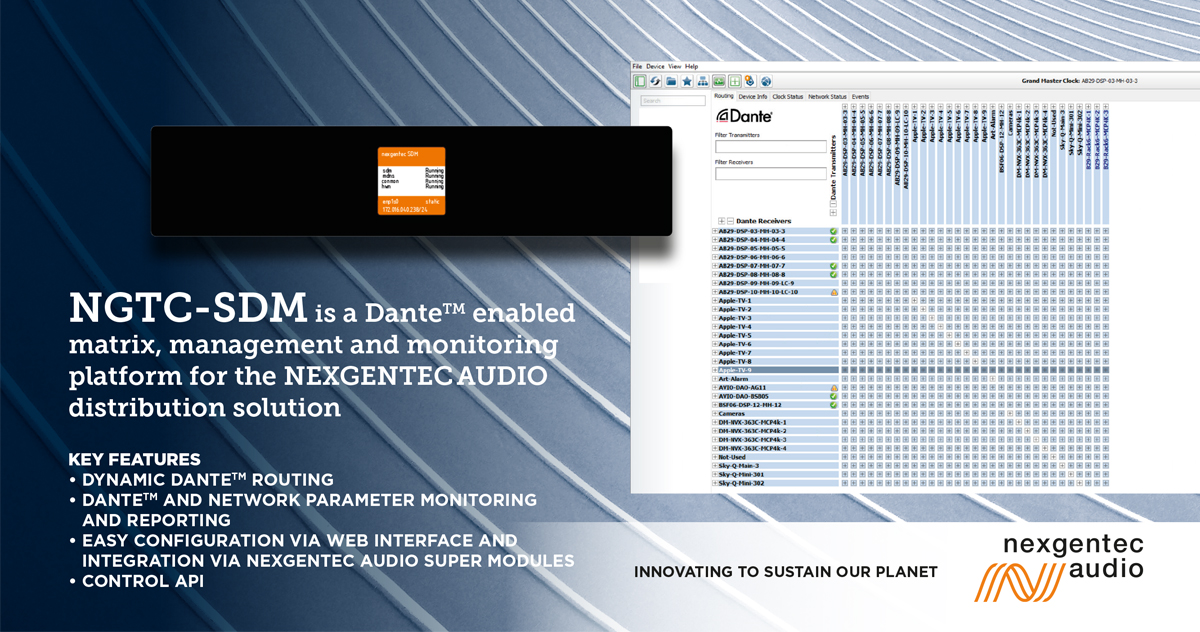The width and height of the screenshot is (1200, 632).
Task: Click green check status of AB29-DSP-03-MH-03-3
Action: 833,231
